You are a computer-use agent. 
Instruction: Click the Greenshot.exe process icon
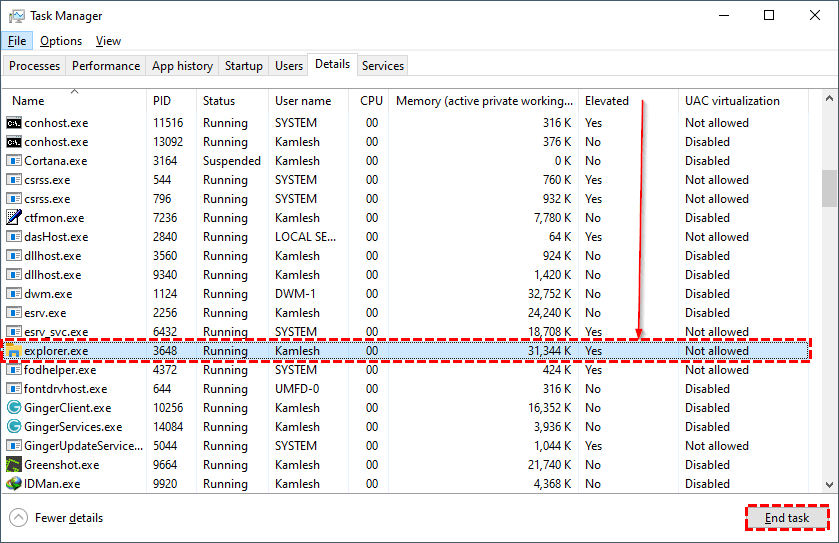coord(14,465)
